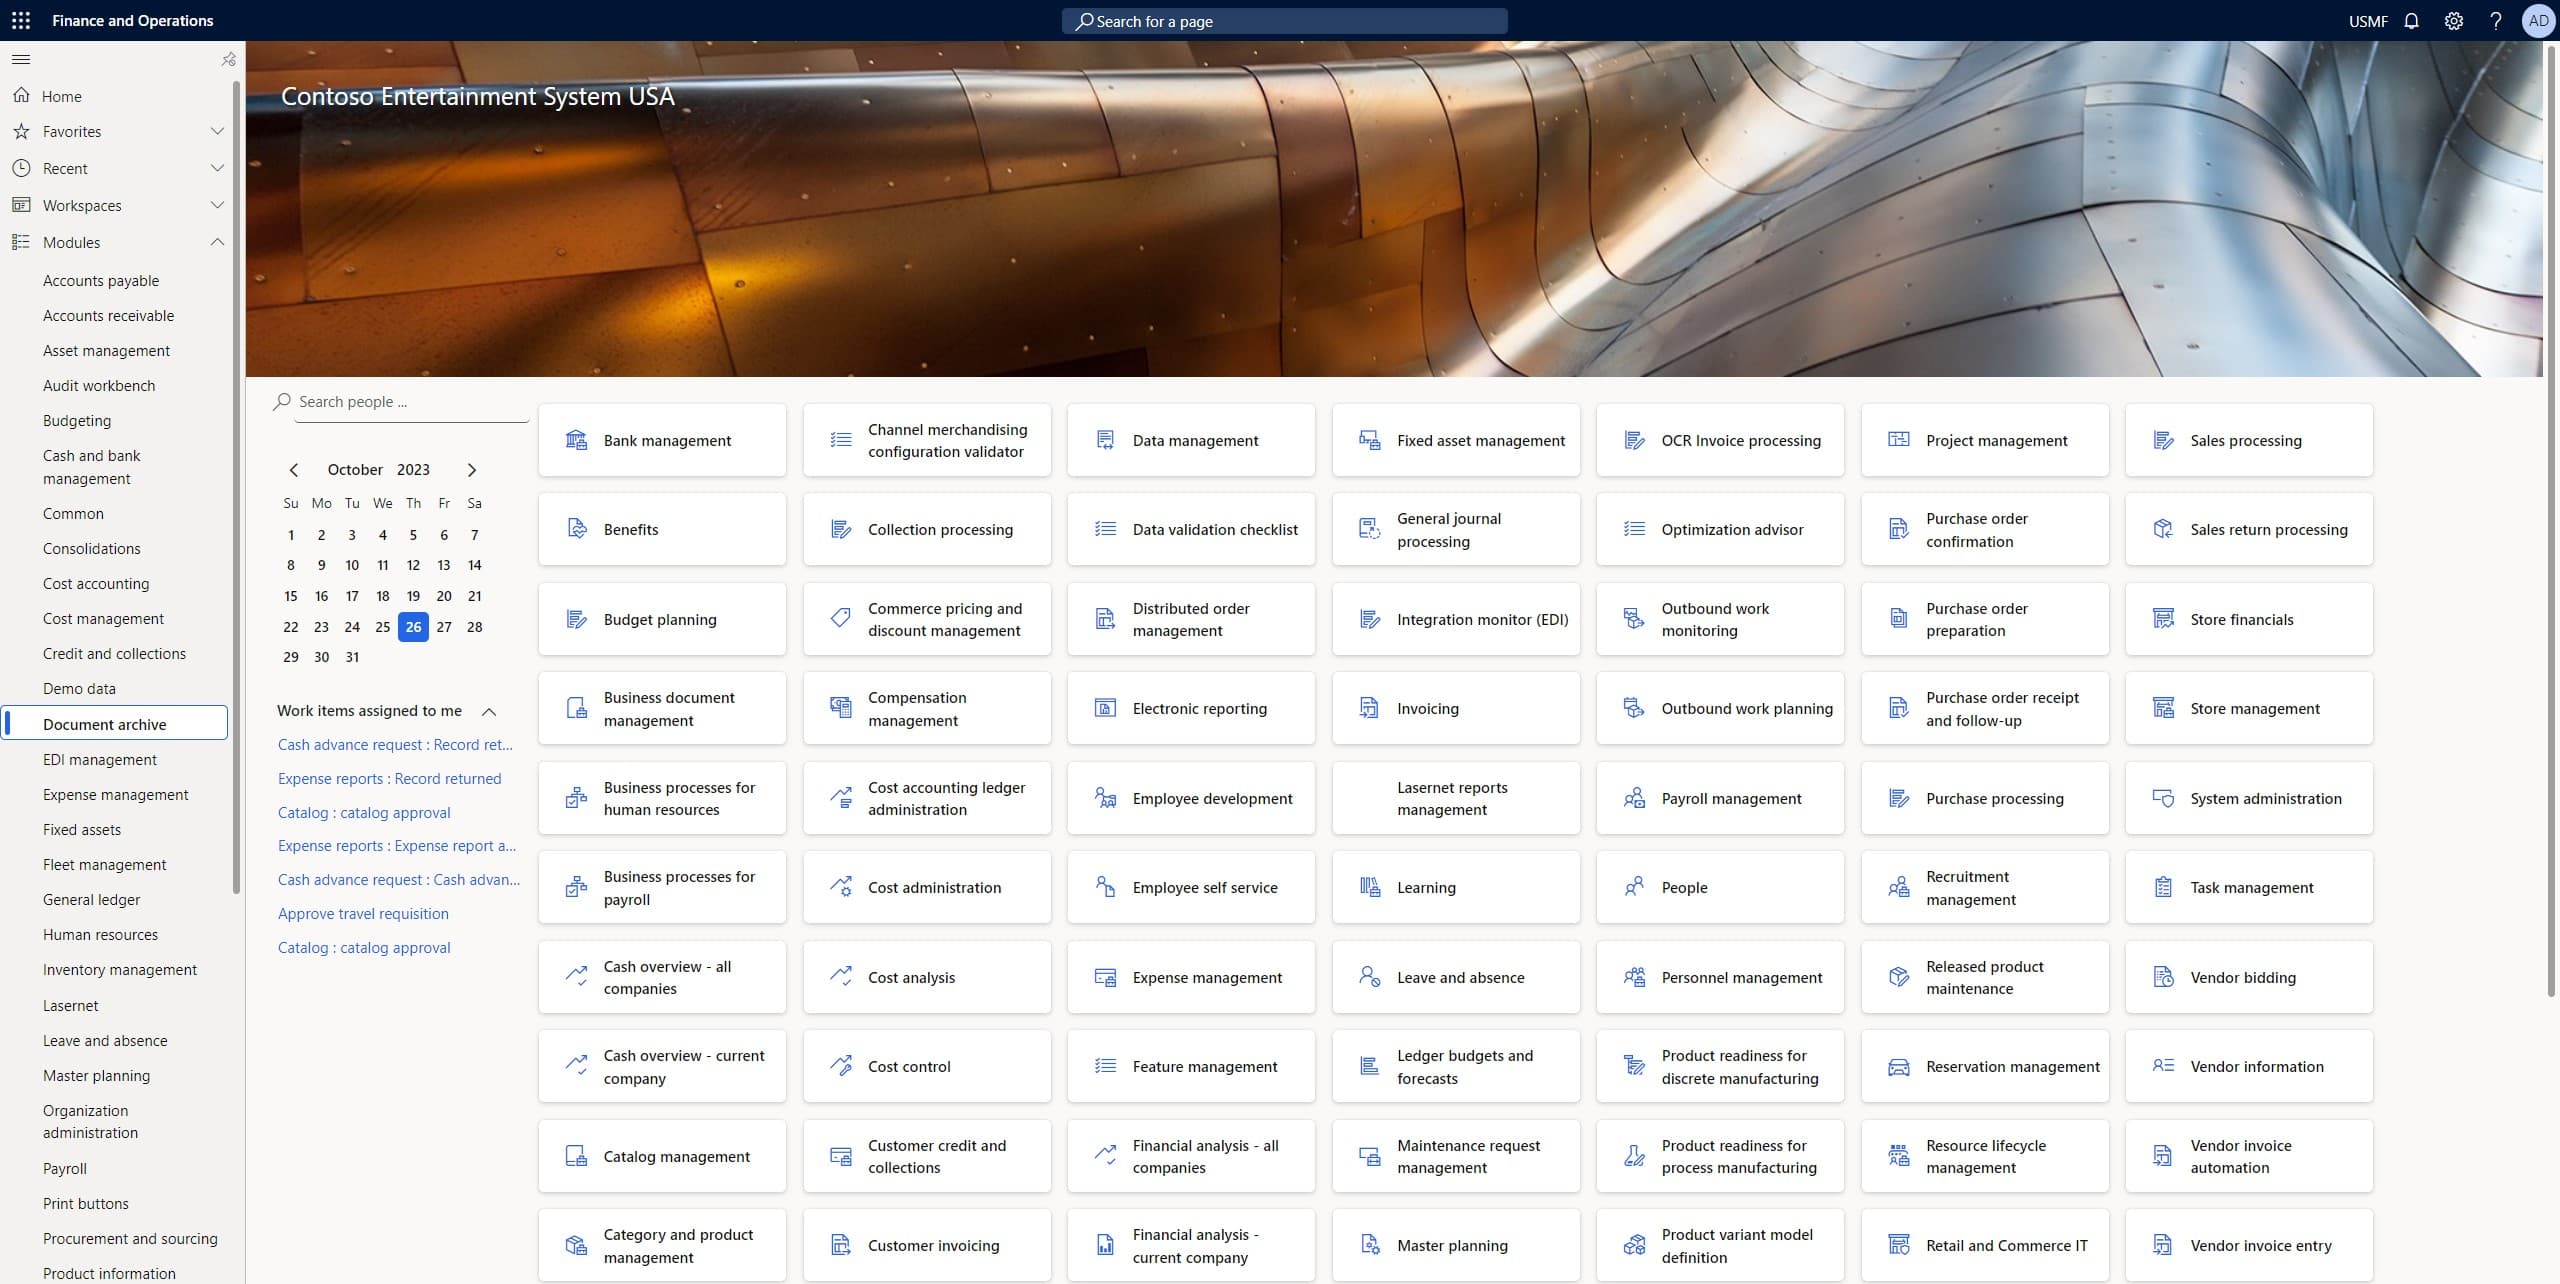Image resolution: width=2560 pixels, height=1284 pixels.
Task: Open the app launcher waffle icon
Action: click(x=21, y=20)
